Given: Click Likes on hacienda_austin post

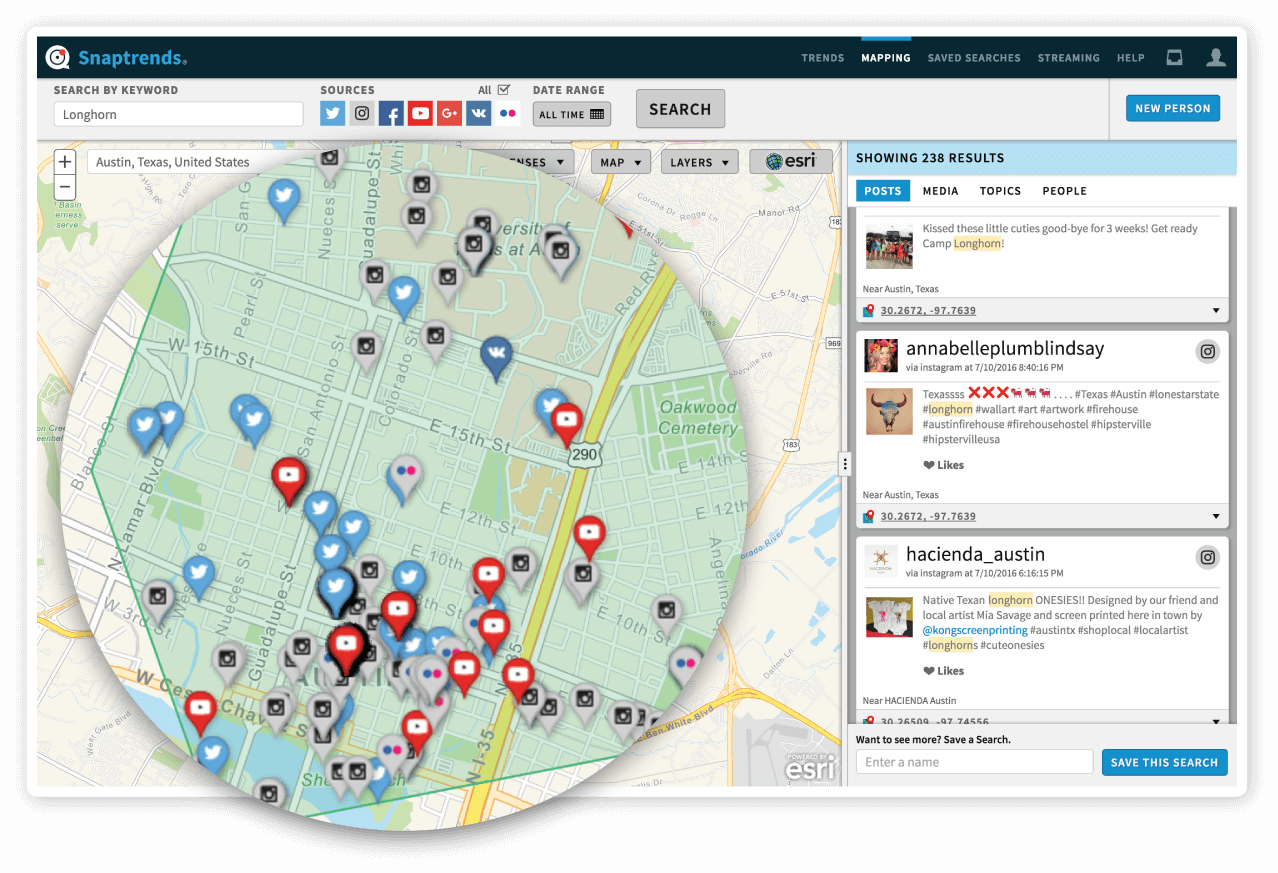Looking at the screenshot, I should pyautogui.click(x=943, y=671).
